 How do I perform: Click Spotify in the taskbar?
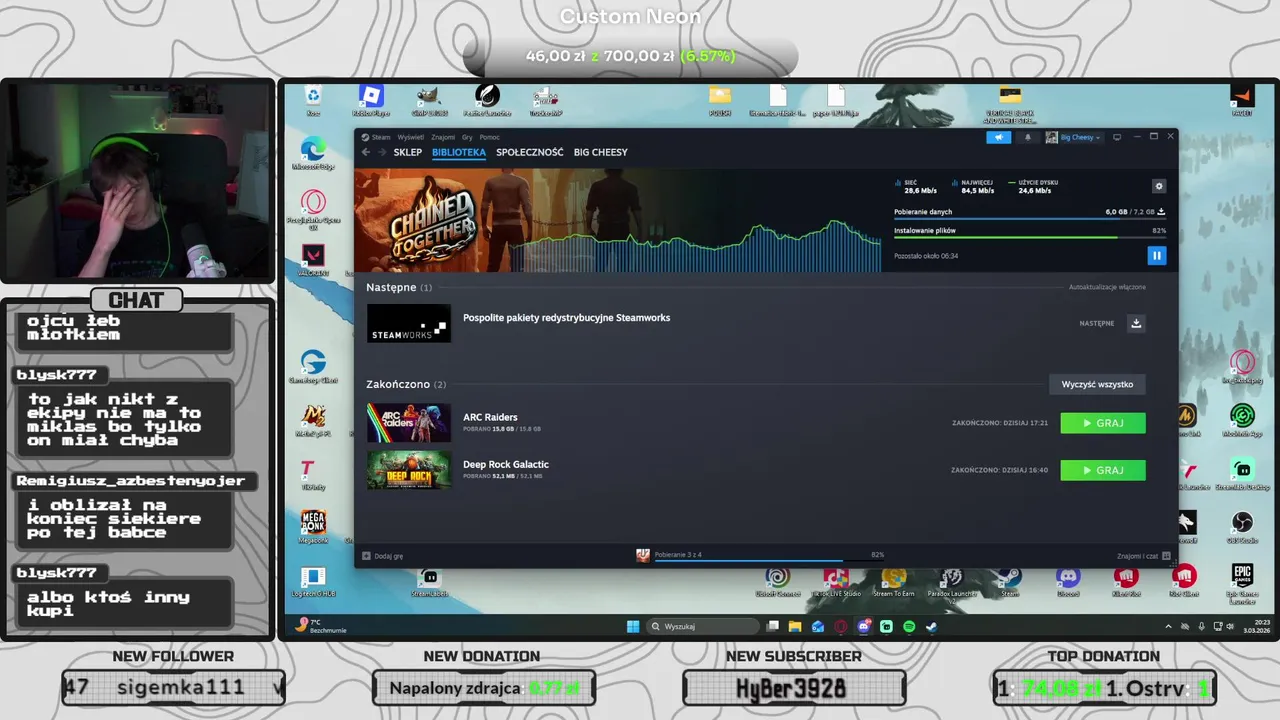(909, 627)
